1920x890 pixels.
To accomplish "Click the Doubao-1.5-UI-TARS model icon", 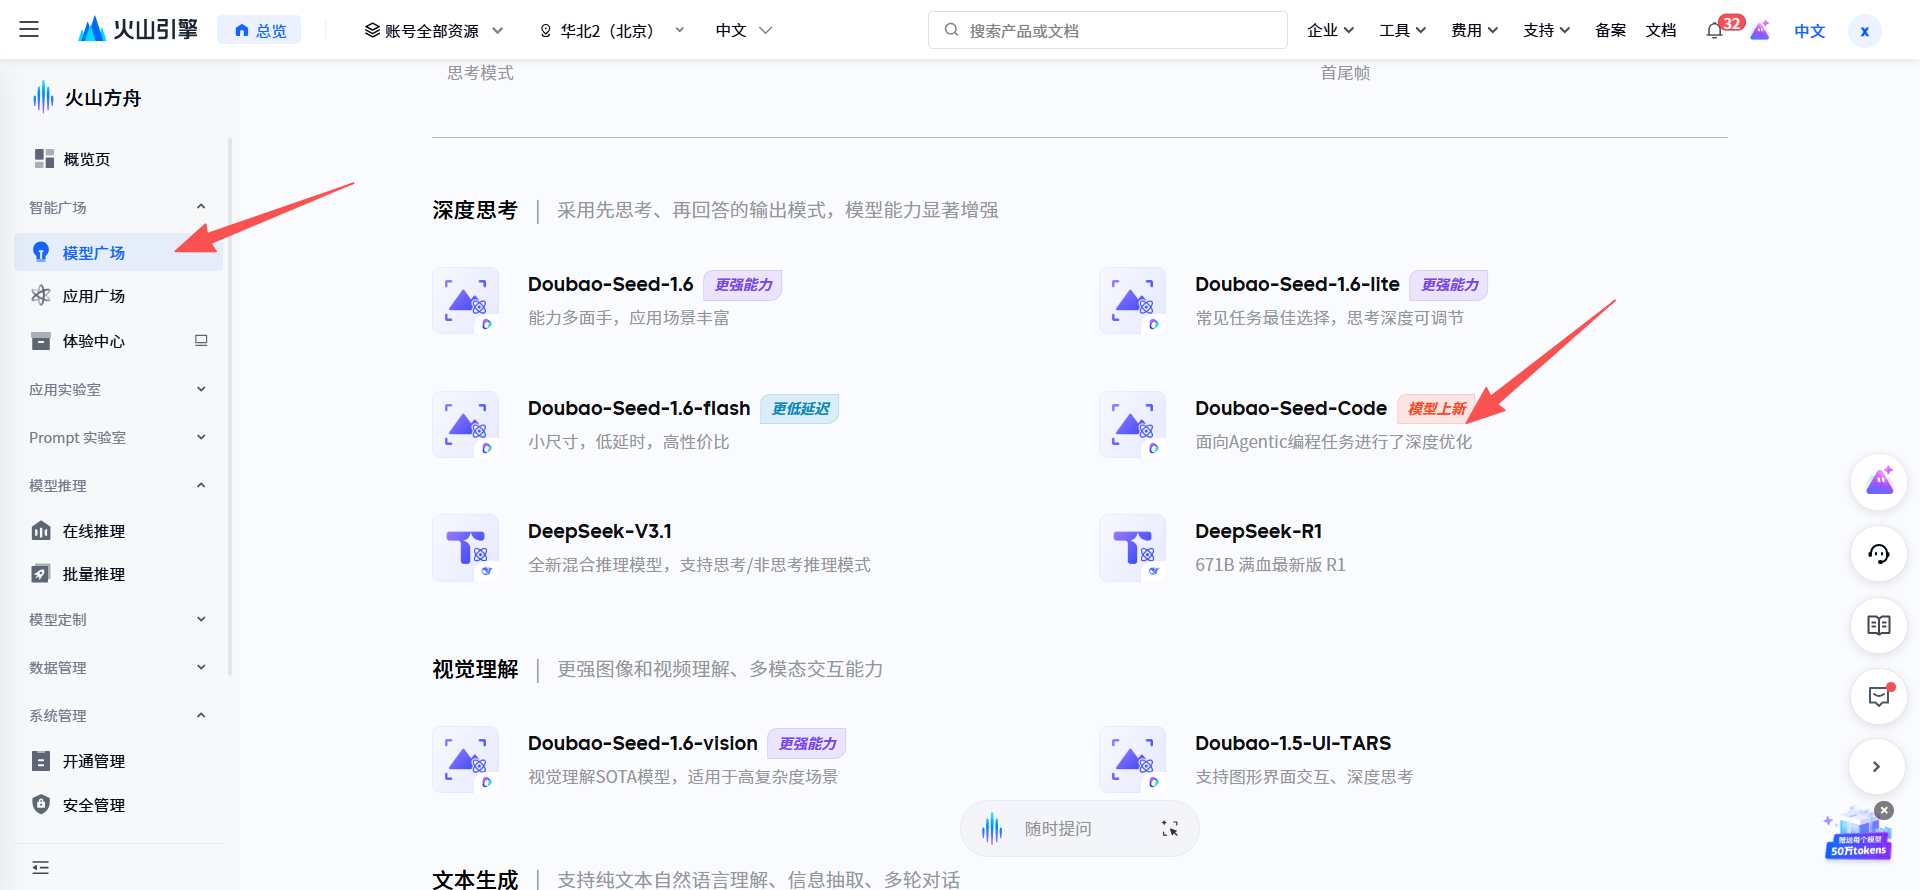I will [1132, 759].
